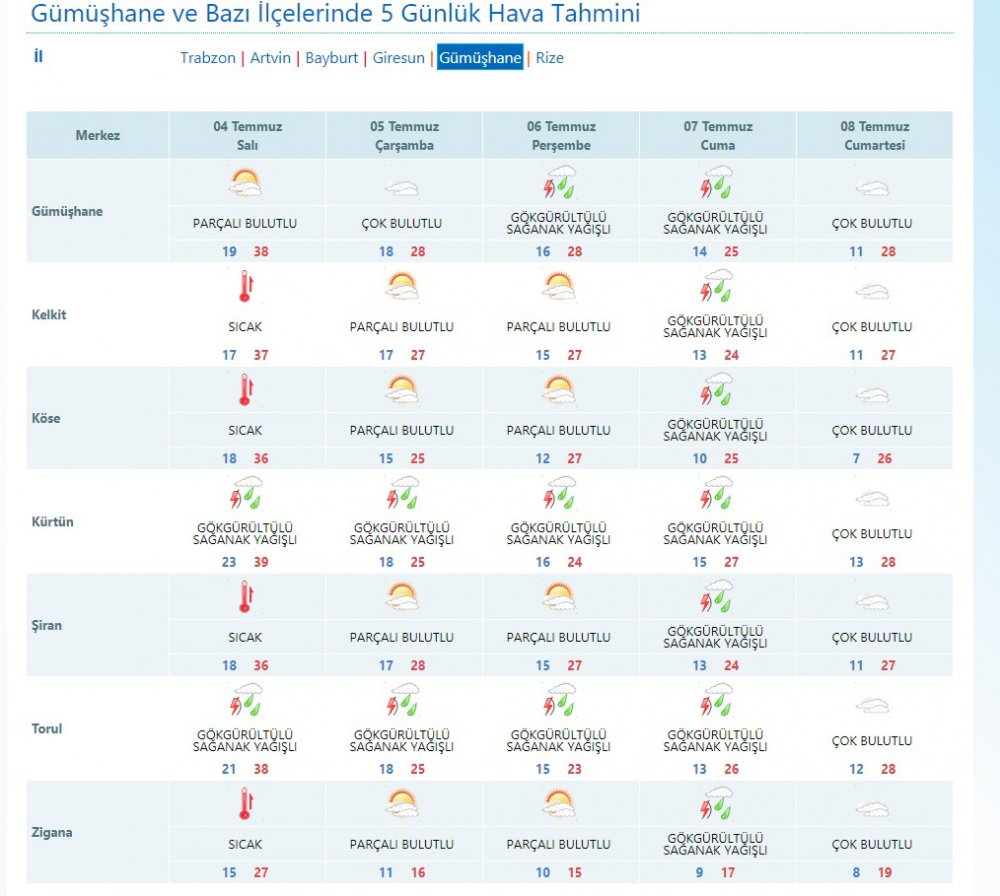
Task: Click Kelkit's hot thermometer icon on Salı
Action: 245,287
